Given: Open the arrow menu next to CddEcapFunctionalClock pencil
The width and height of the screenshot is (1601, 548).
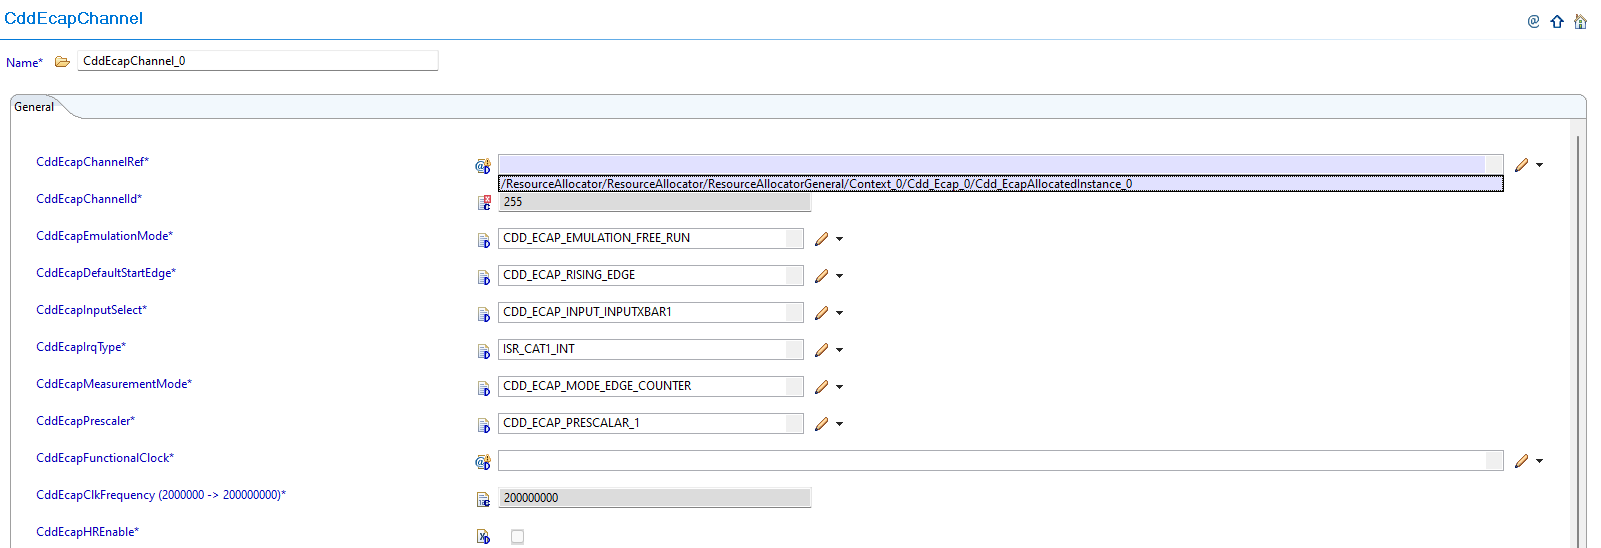Looking at the screenshot, I should [x=1540, y=461].
